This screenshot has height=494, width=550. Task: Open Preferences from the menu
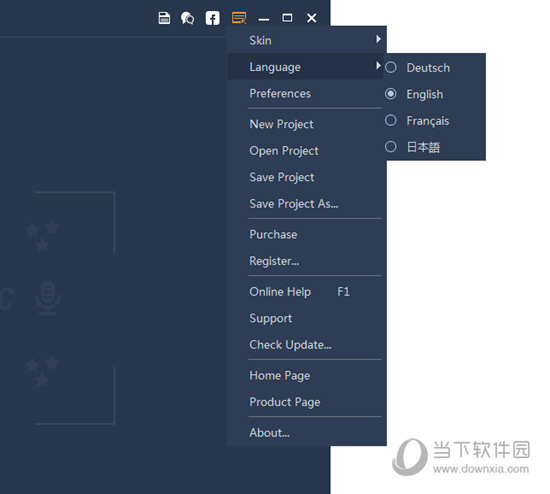(307, 93)
